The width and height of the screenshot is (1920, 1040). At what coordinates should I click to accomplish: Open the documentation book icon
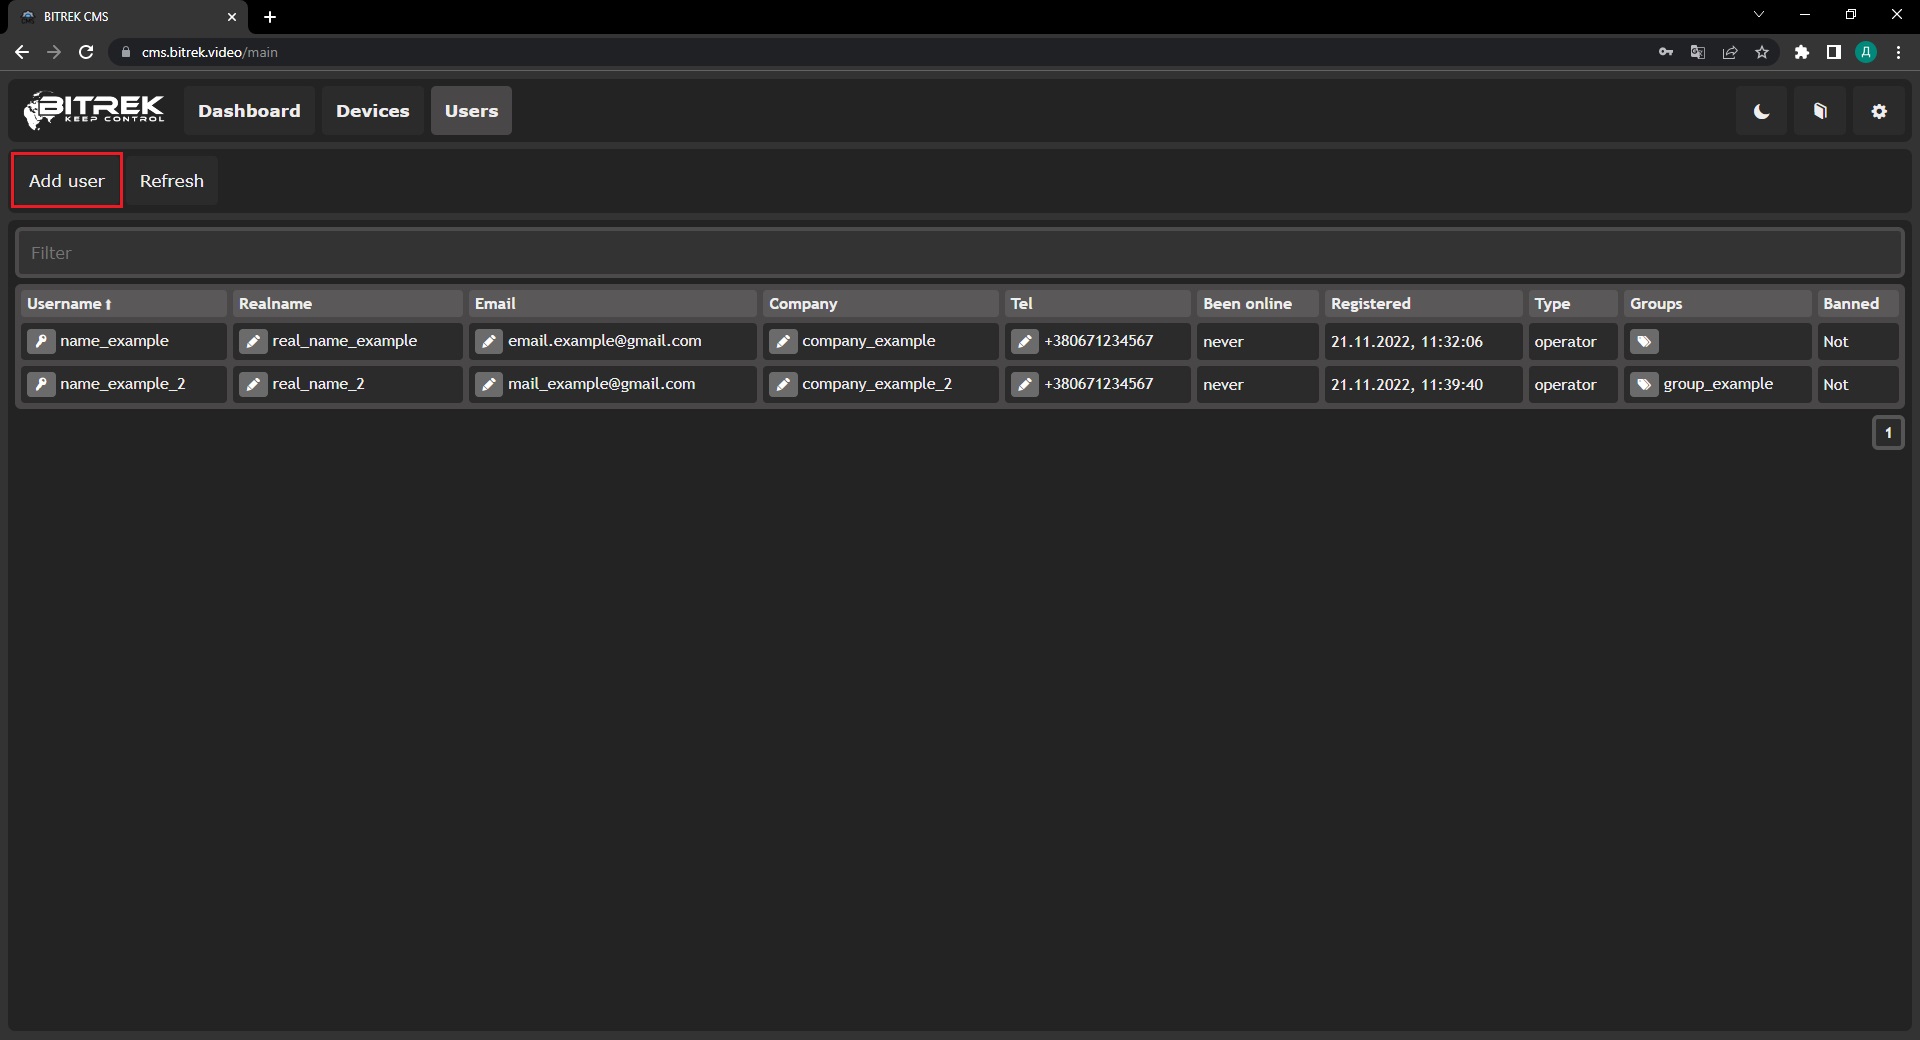pos(1820,111)
